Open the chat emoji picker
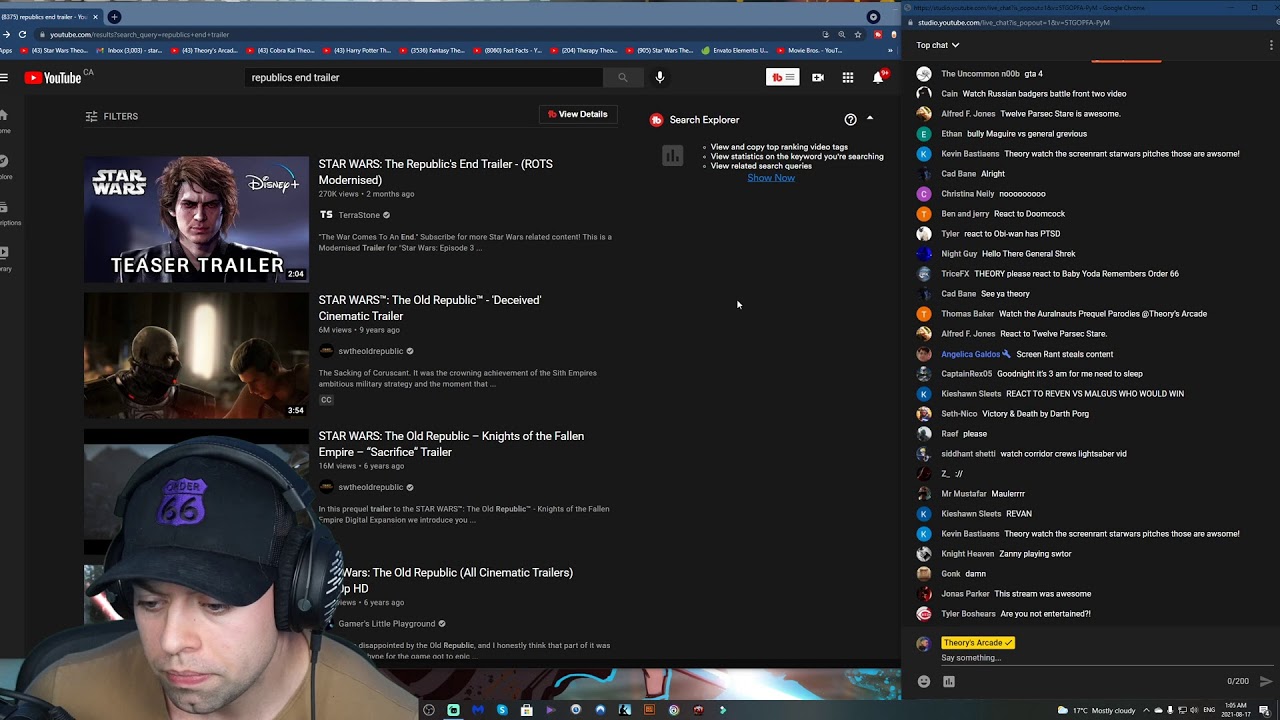This screenshot has height=720, width=1280. 924,682
